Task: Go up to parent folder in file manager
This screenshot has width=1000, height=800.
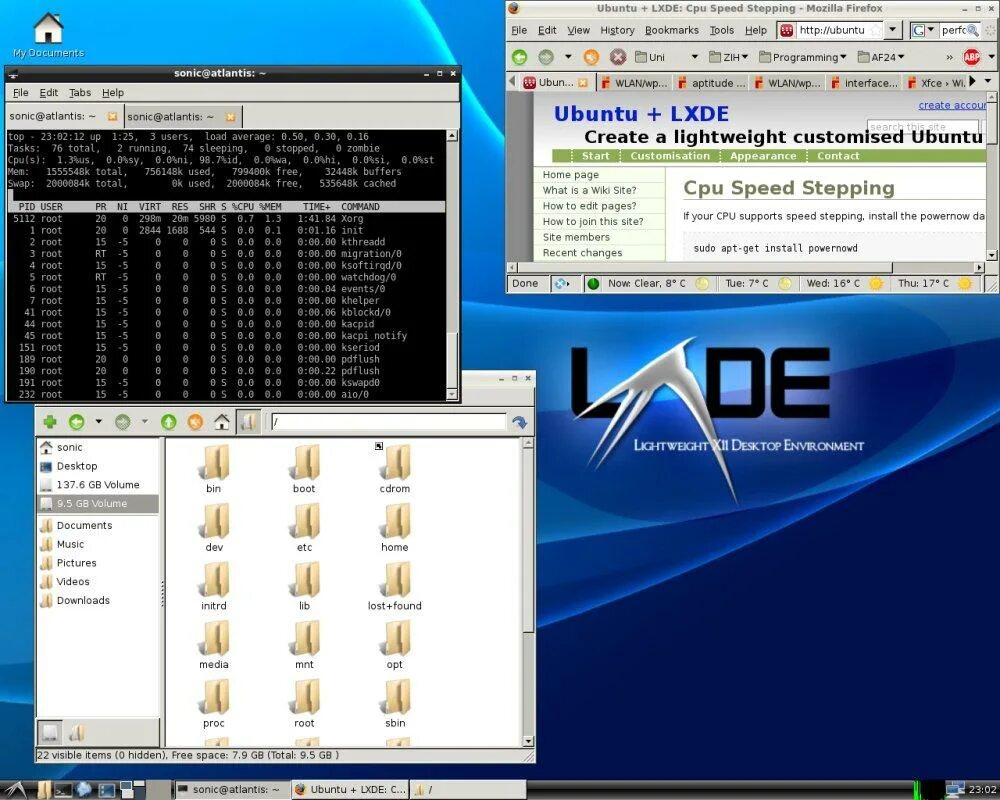Action: pos(168,422)
